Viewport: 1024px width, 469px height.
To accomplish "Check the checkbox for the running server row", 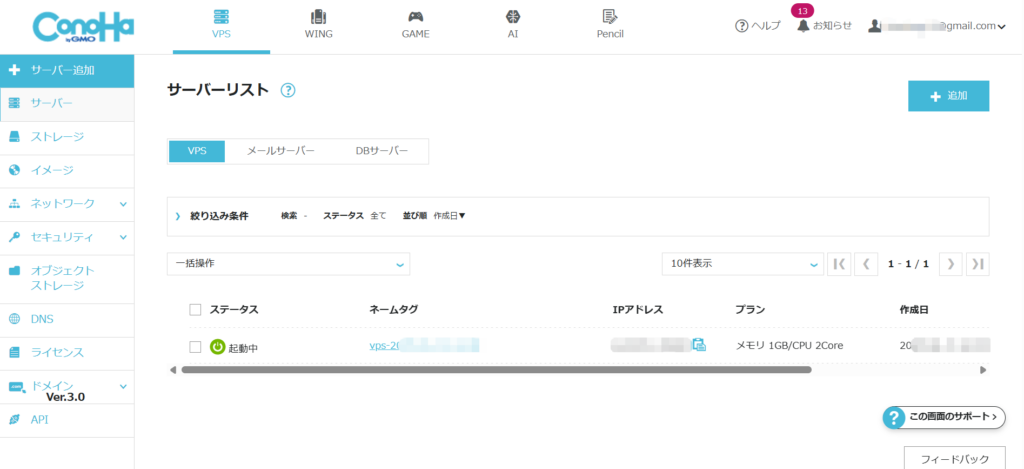I will click(x=195, y=347).
